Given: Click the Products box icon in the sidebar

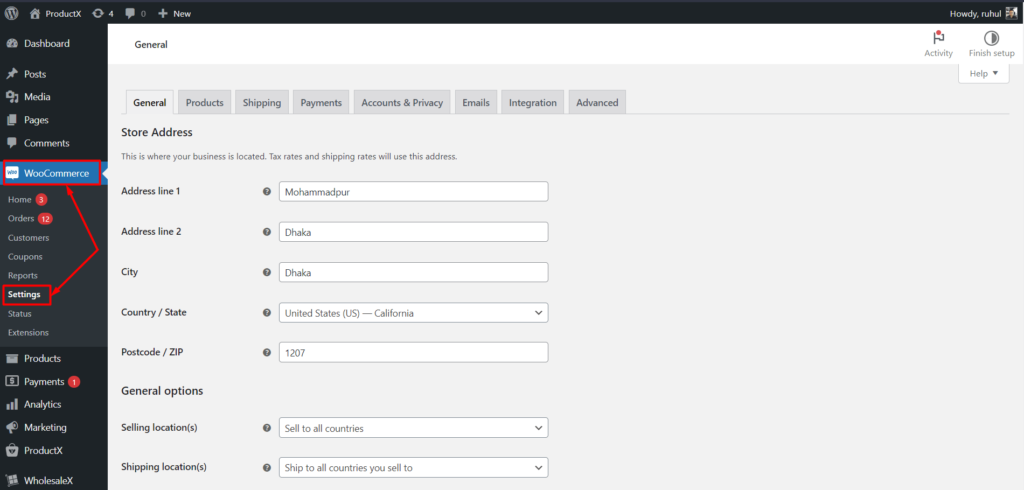Looking at the screenshot, I should click(12, 359).
